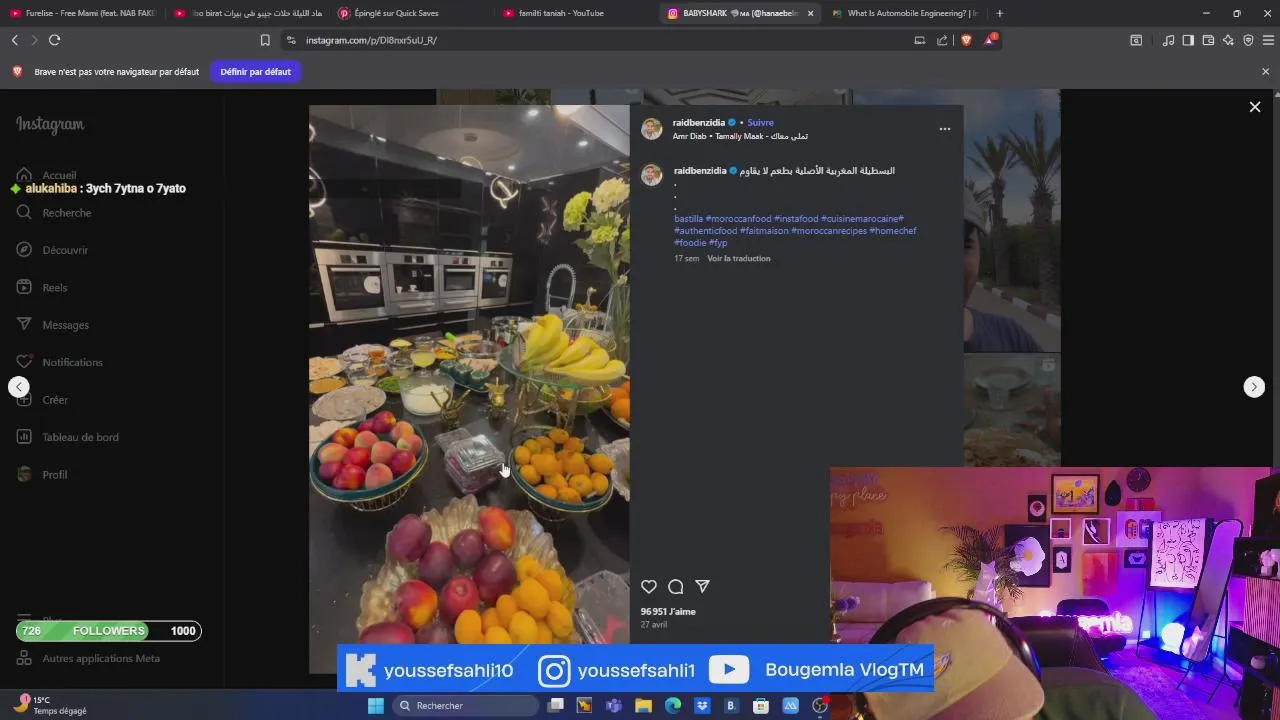Open Dropbox from taskbar

(702, 706)
